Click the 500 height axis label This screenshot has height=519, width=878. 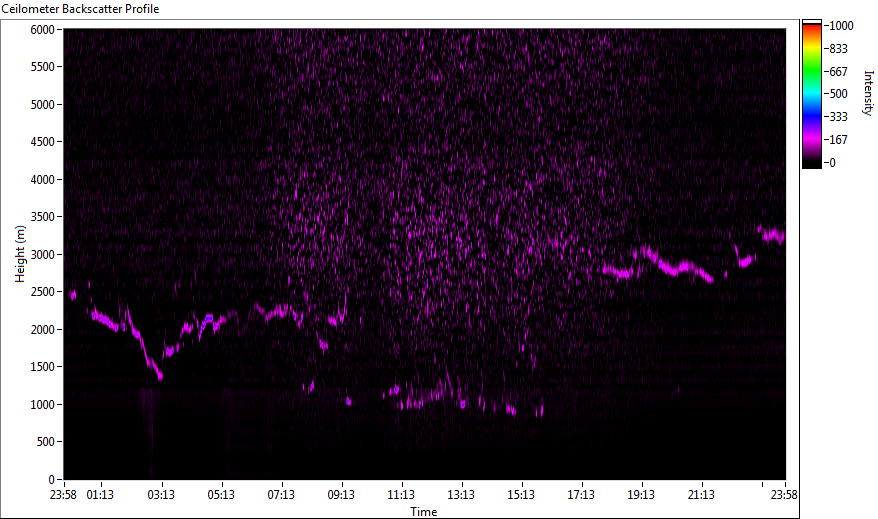[x=46, y=442]
